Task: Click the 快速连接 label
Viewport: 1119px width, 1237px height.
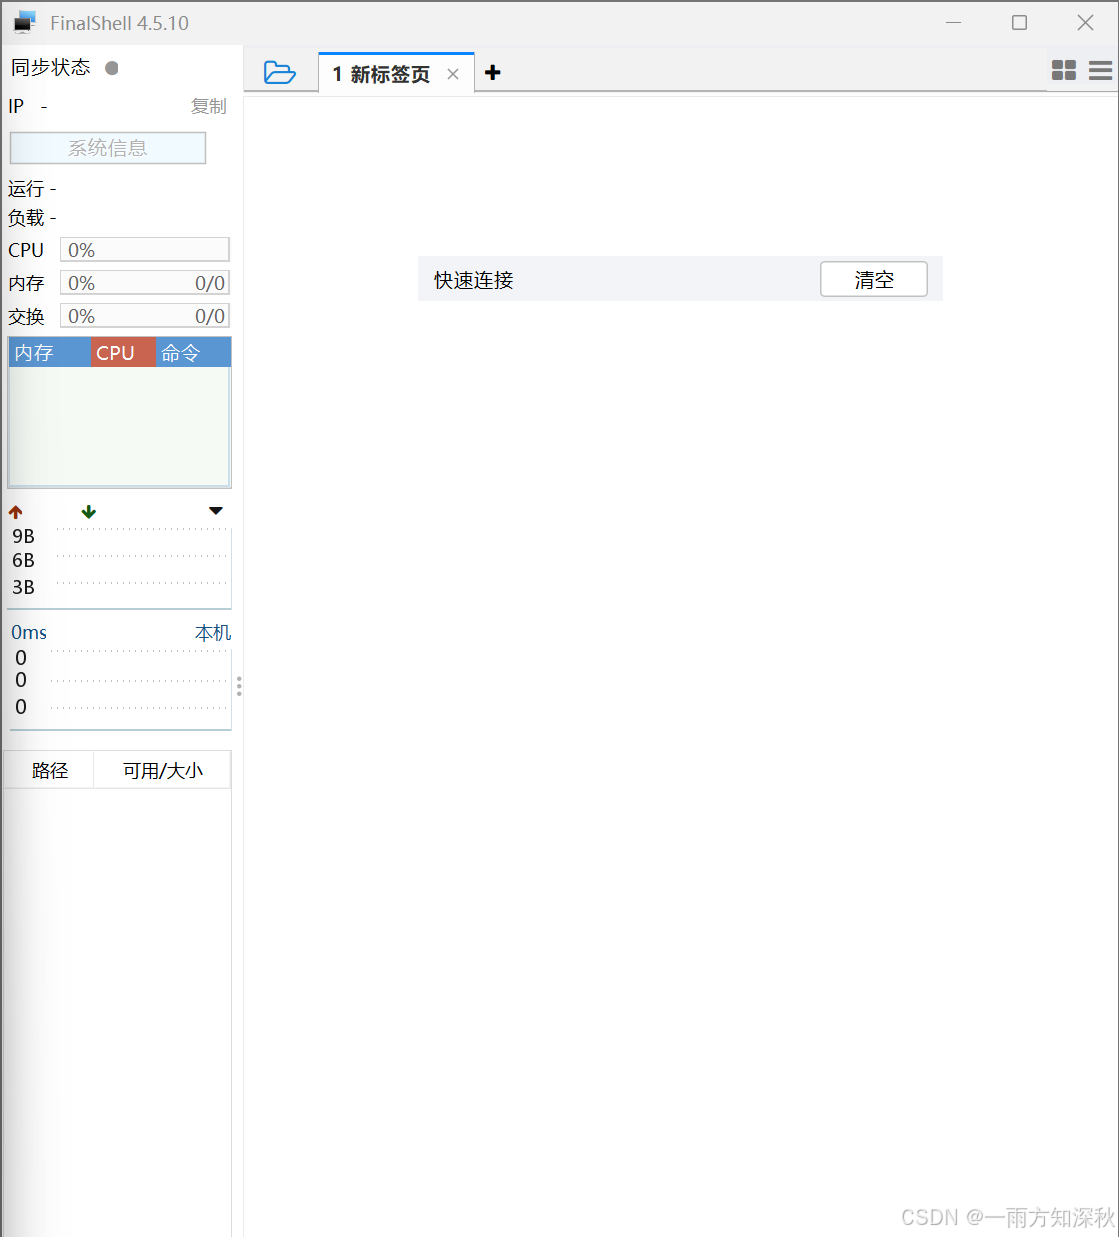Action: pyautogui.click(x=473, y=281)
